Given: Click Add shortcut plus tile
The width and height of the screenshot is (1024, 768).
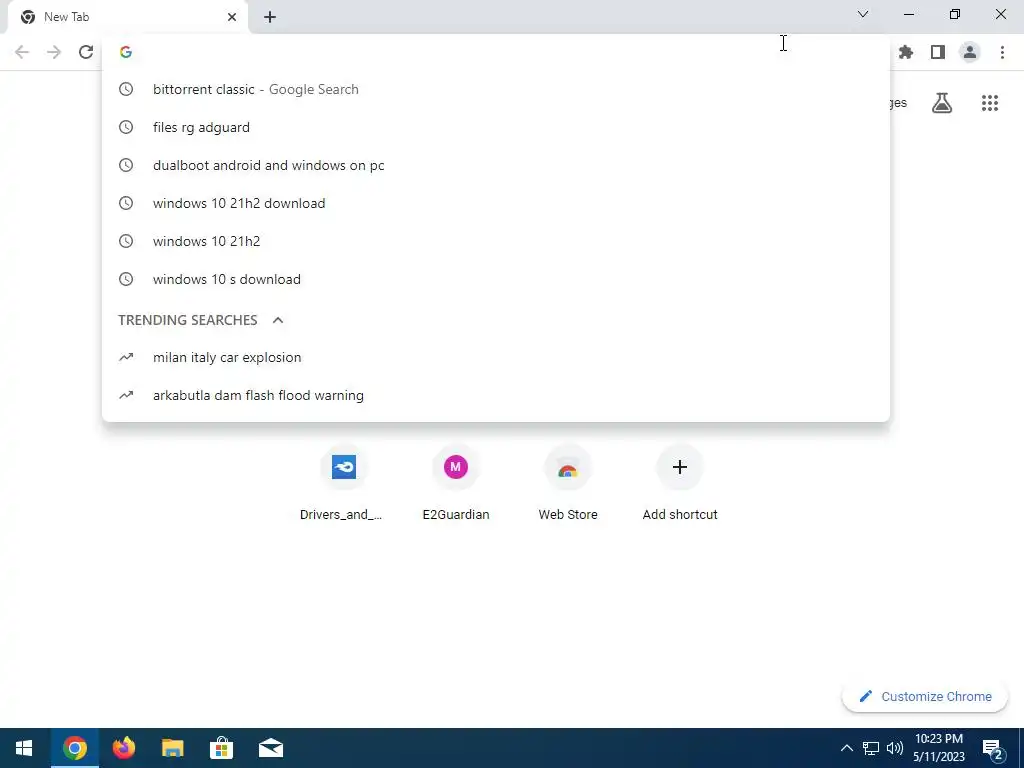Looking at the screenshot, I should 680,483.
